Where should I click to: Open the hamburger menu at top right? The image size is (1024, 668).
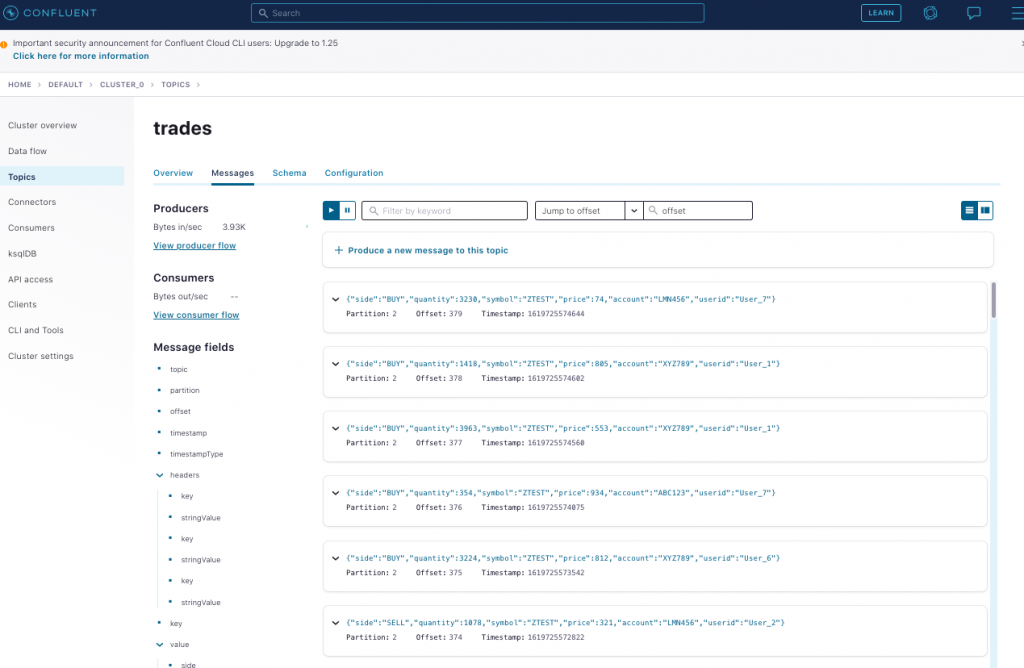tap(1017, 13)
